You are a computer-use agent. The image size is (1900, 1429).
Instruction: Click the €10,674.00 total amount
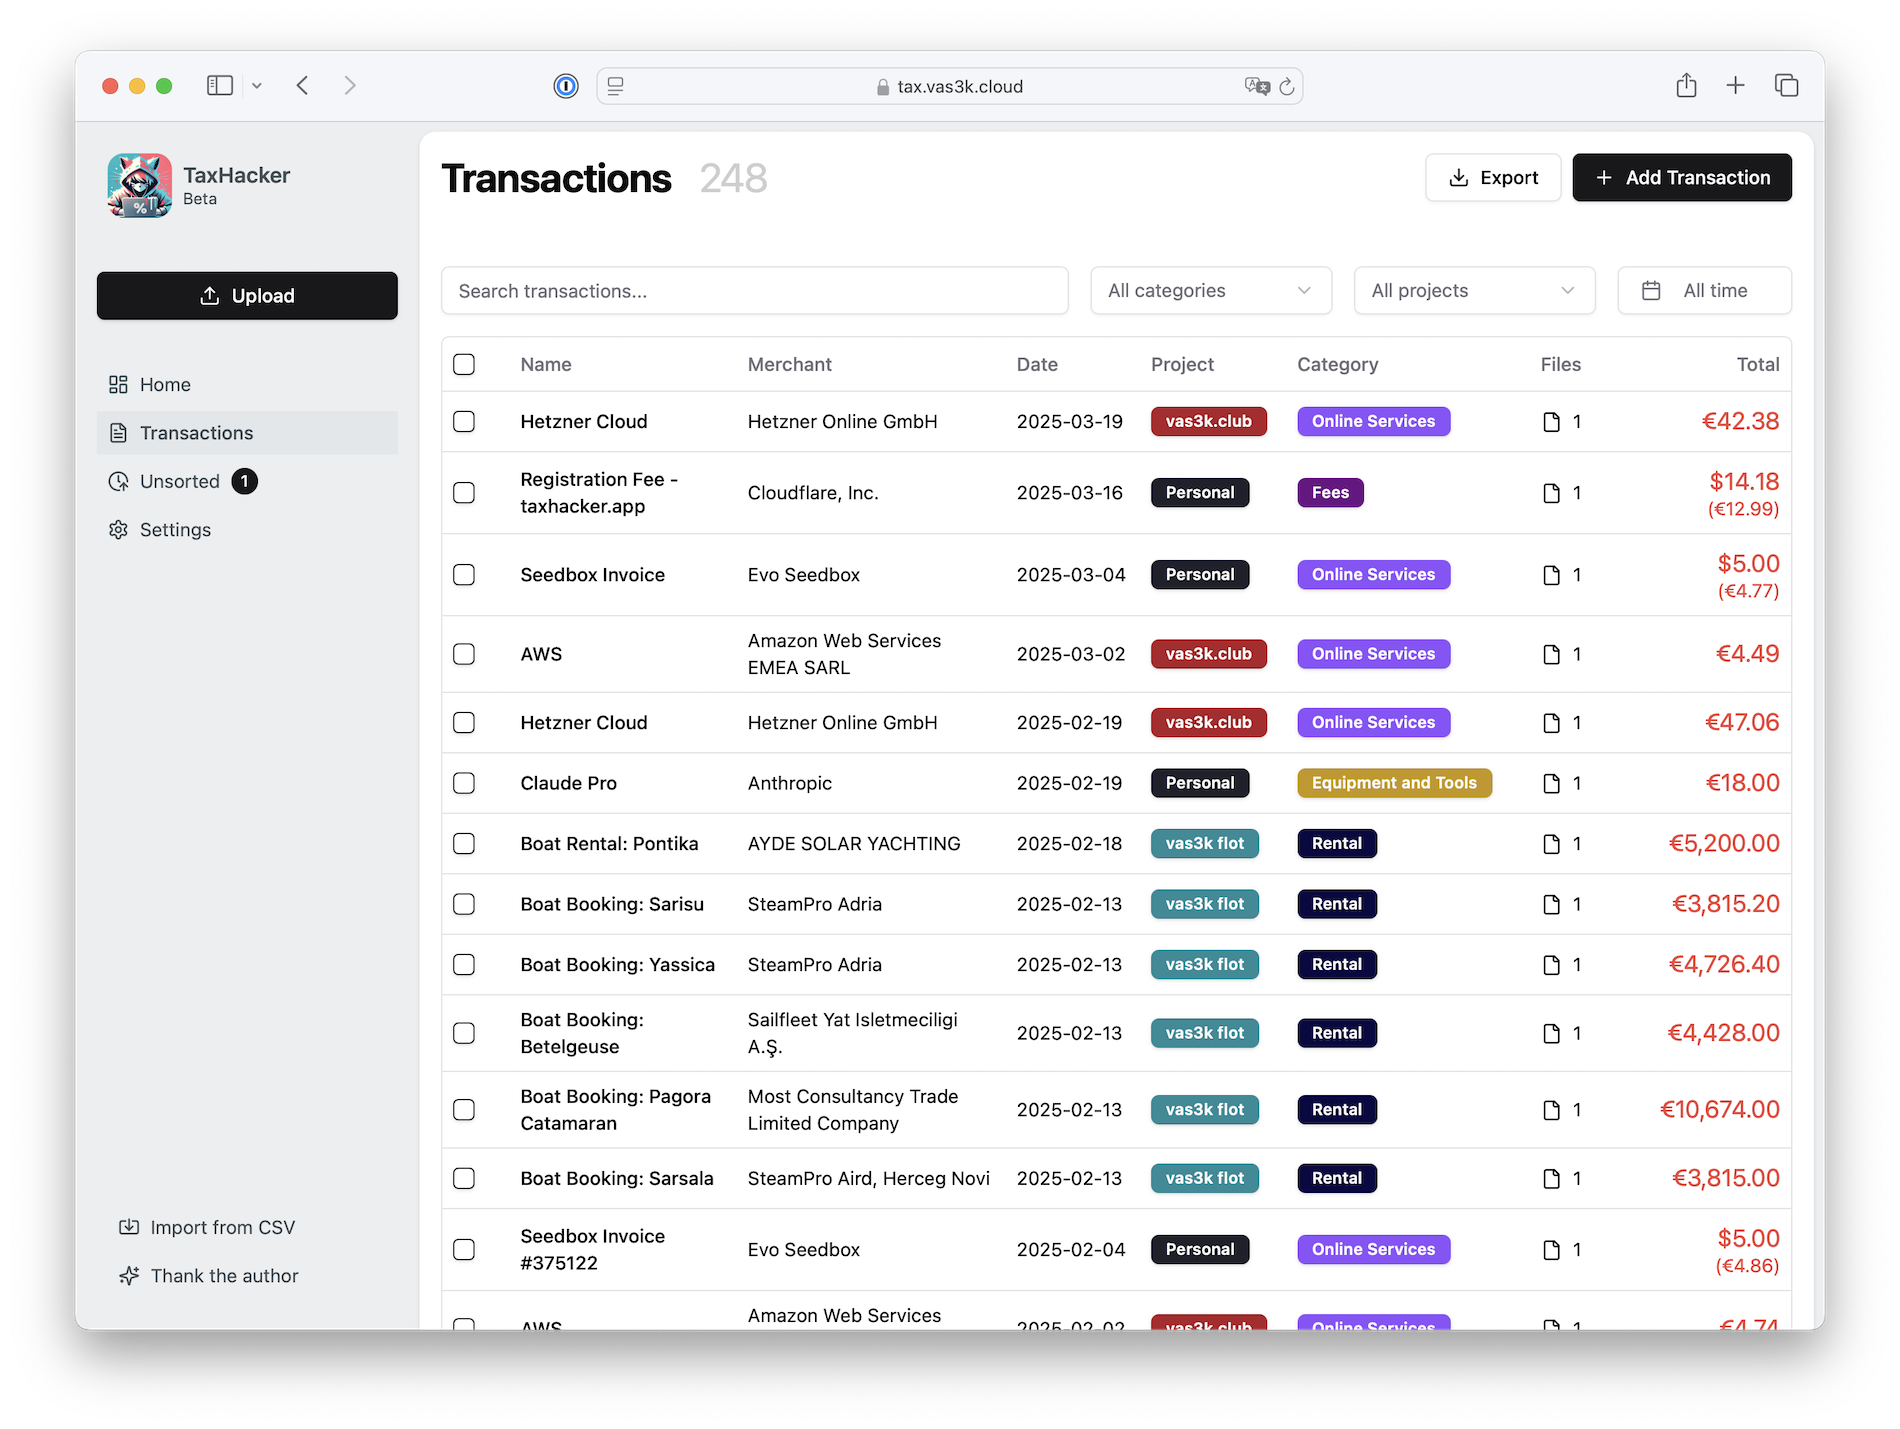[x=1720, y=1110]
